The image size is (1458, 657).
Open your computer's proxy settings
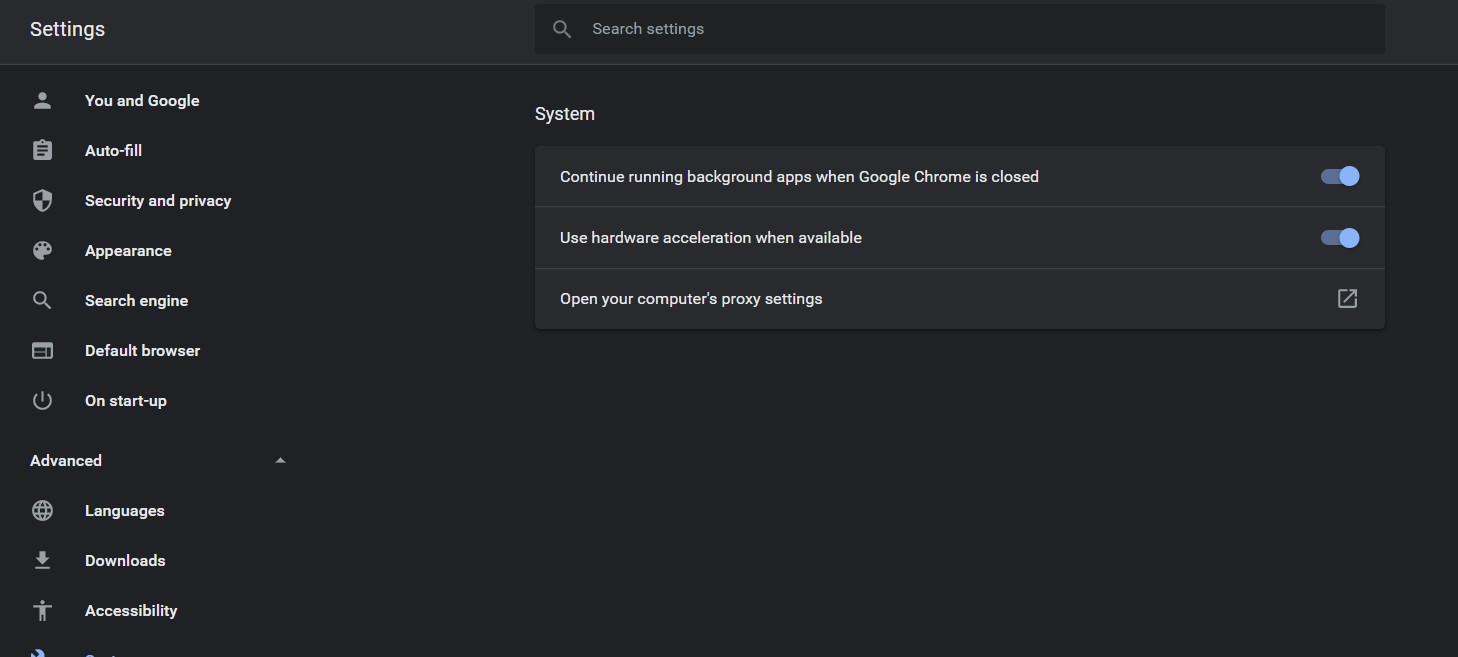(x=691, y=299)
